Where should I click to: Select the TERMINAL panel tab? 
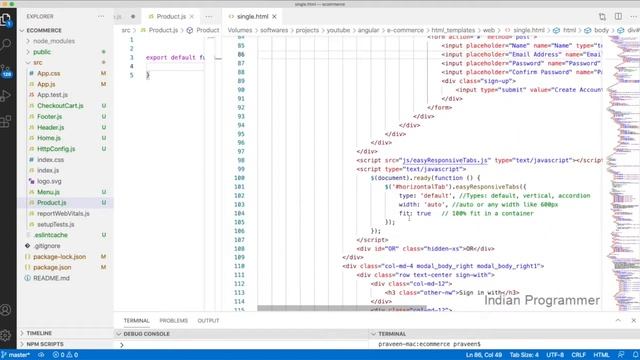[x=137, y=320]
